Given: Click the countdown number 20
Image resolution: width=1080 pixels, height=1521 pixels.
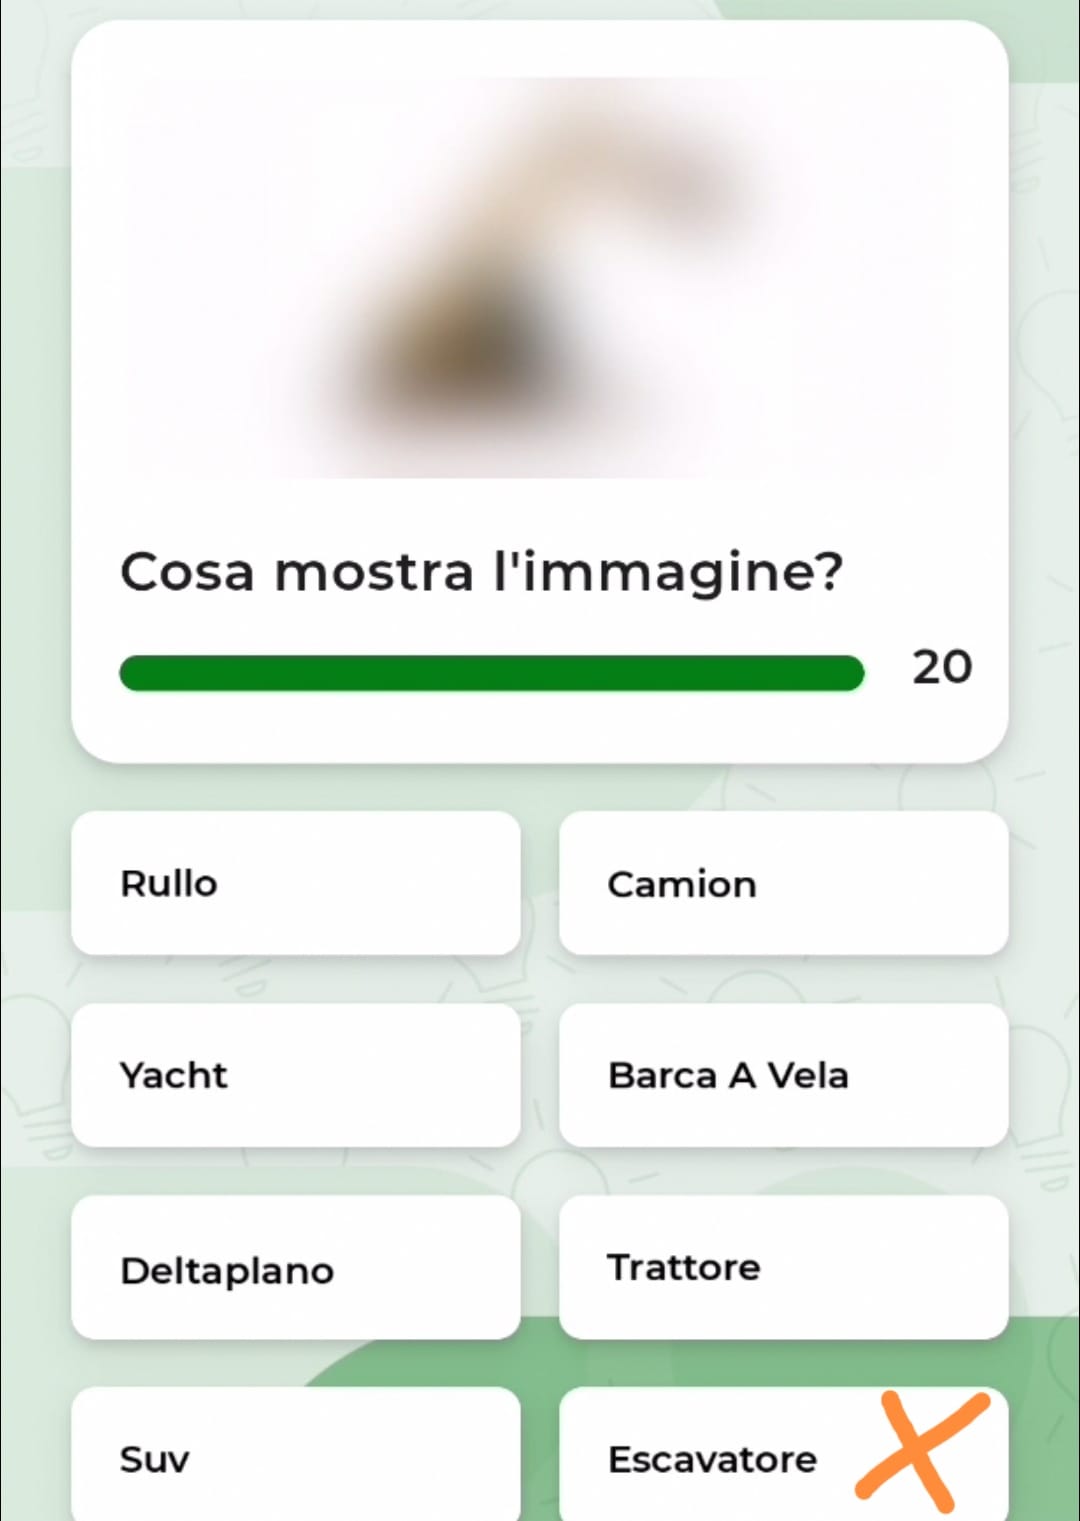Looking at the screenshot, I should point(941,667).
